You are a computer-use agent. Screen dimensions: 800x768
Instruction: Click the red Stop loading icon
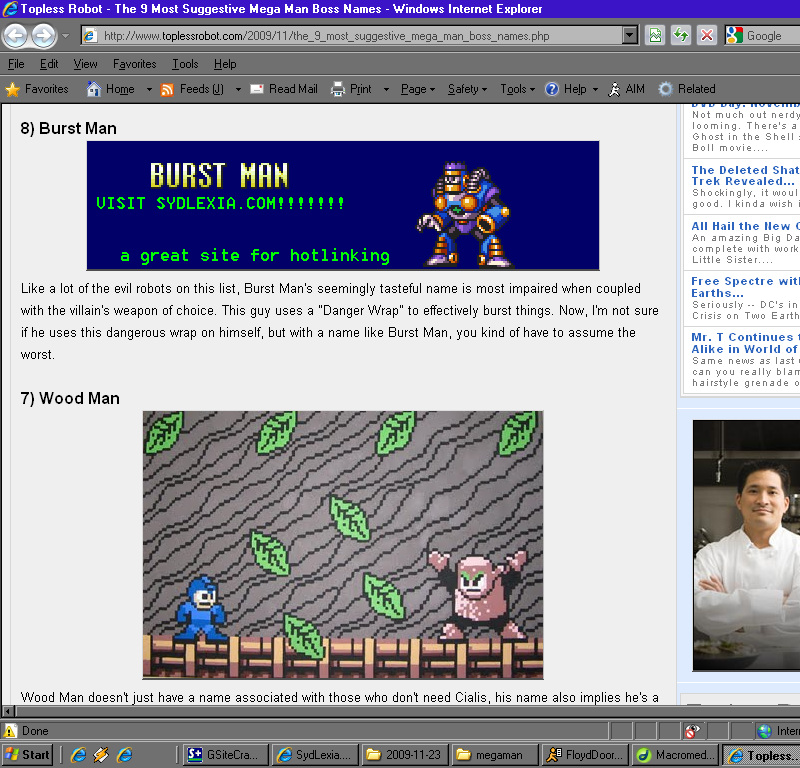707,36
